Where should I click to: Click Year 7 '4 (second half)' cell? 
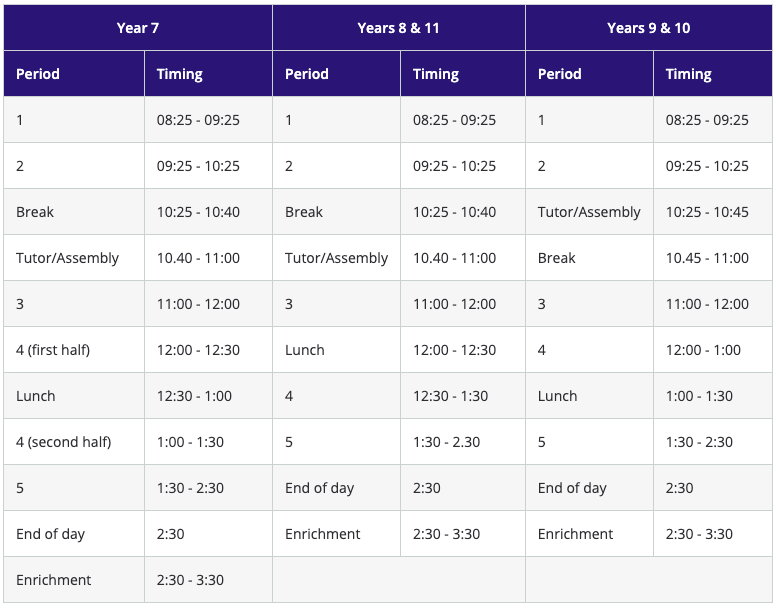coord(74,442)
